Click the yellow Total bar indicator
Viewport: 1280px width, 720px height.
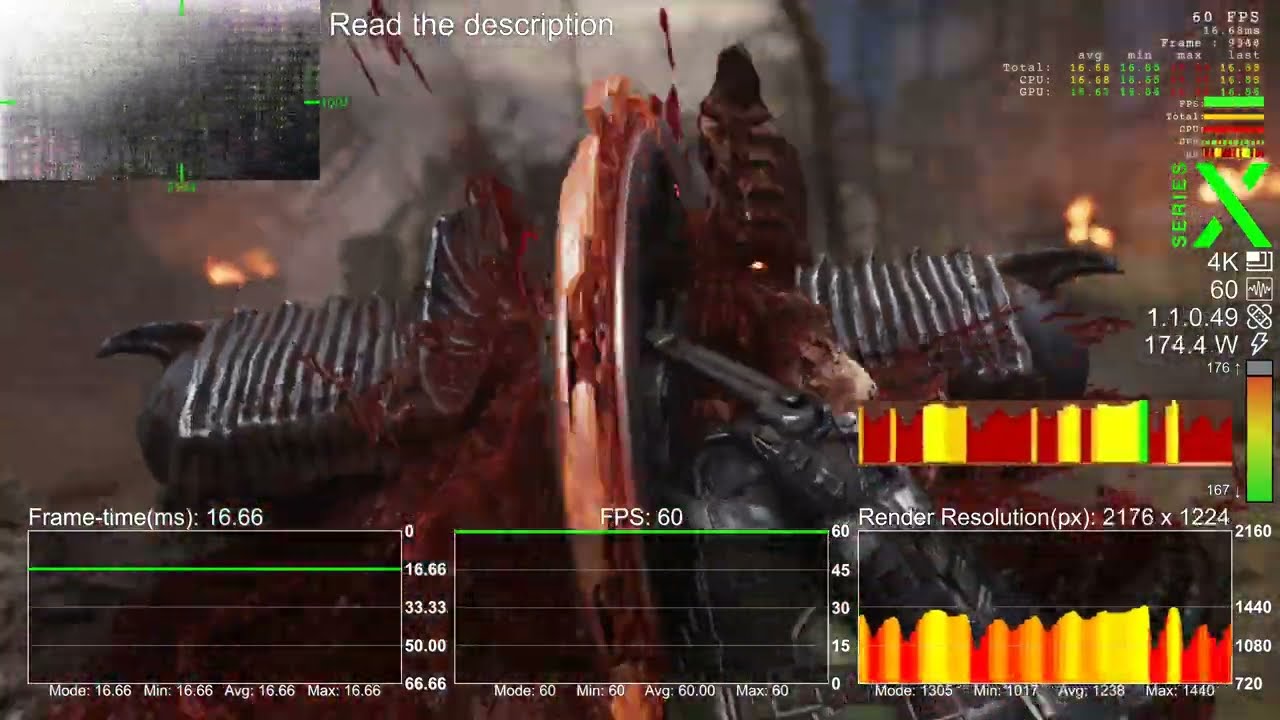[x=1234, y=117]
